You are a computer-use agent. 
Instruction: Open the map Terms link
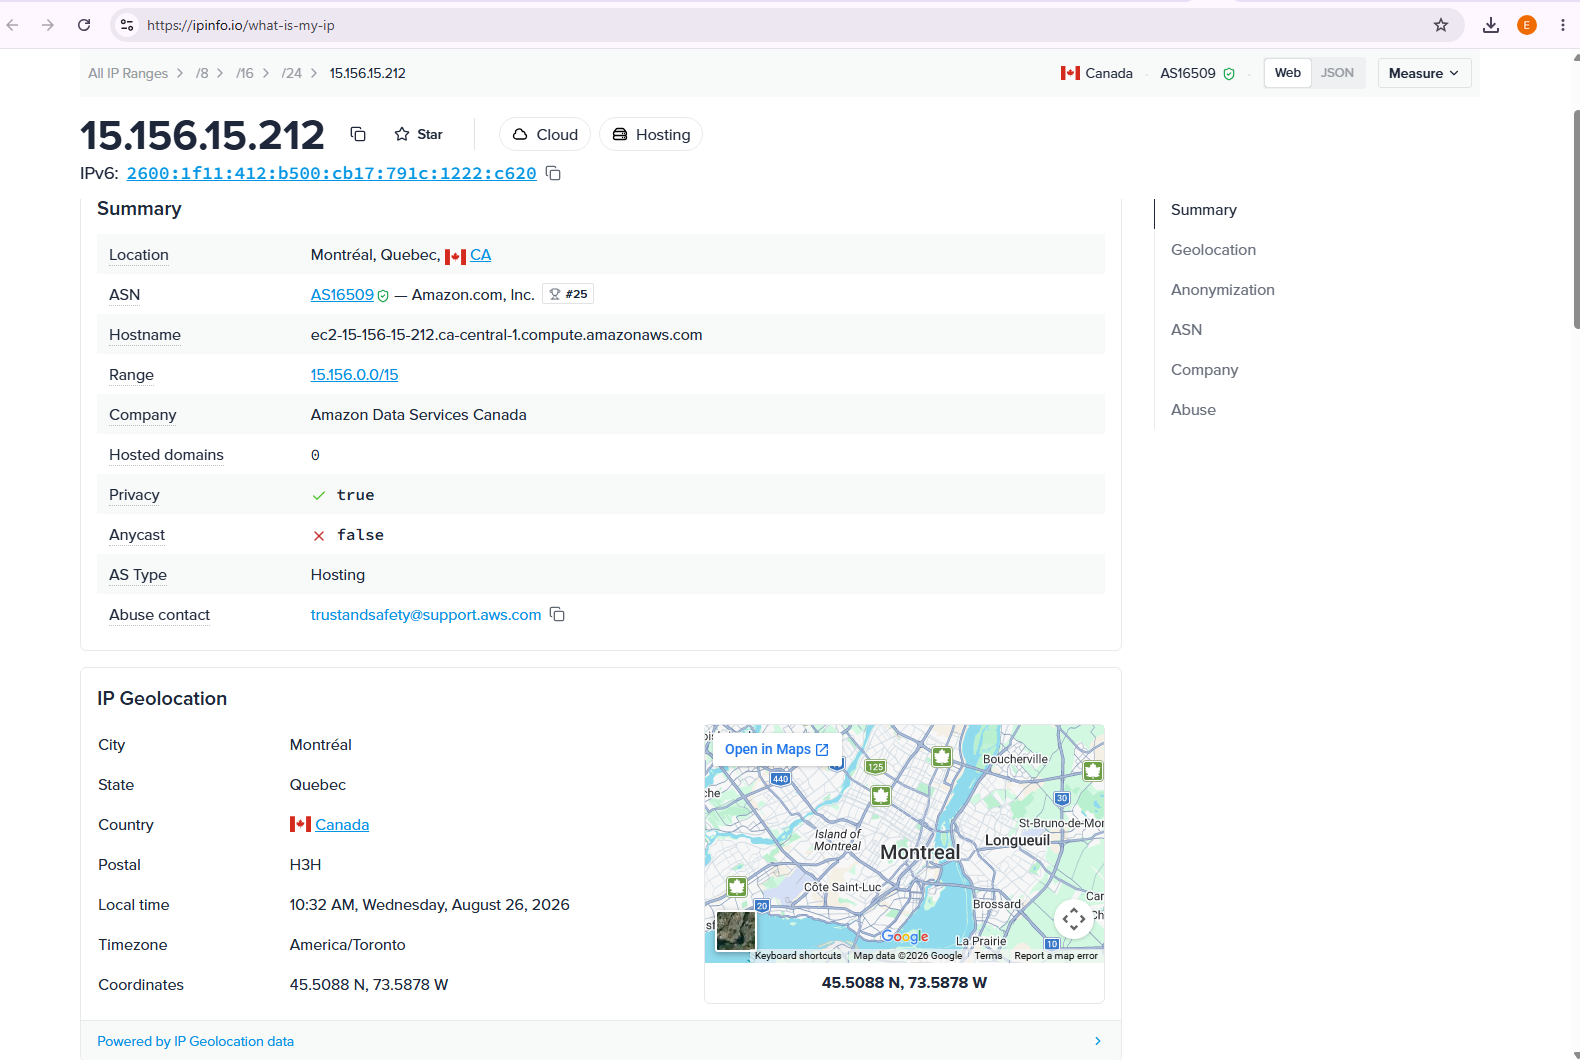point(988,956)
